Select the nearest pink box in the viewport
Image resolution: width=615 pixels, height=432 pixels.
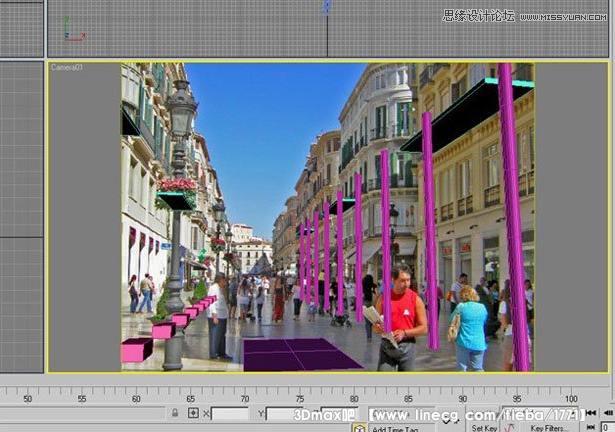tap(136, 350)
